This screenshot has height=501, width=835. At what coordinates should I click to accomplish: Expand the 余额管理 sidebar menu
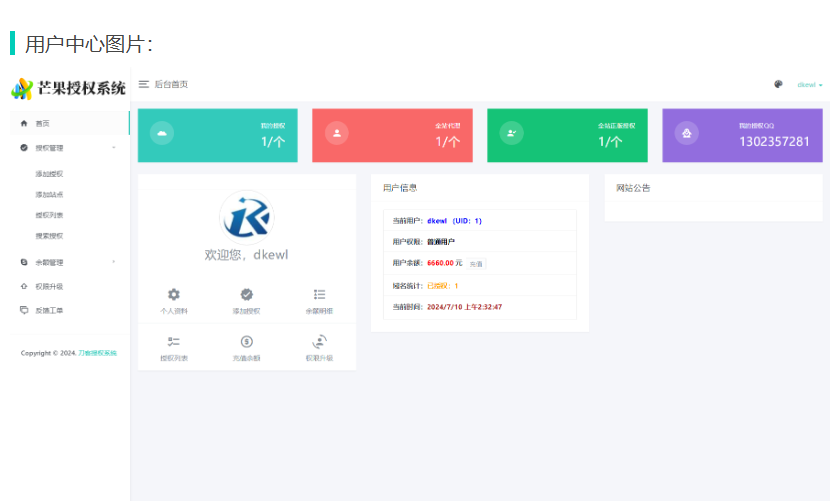coord(70,262)
